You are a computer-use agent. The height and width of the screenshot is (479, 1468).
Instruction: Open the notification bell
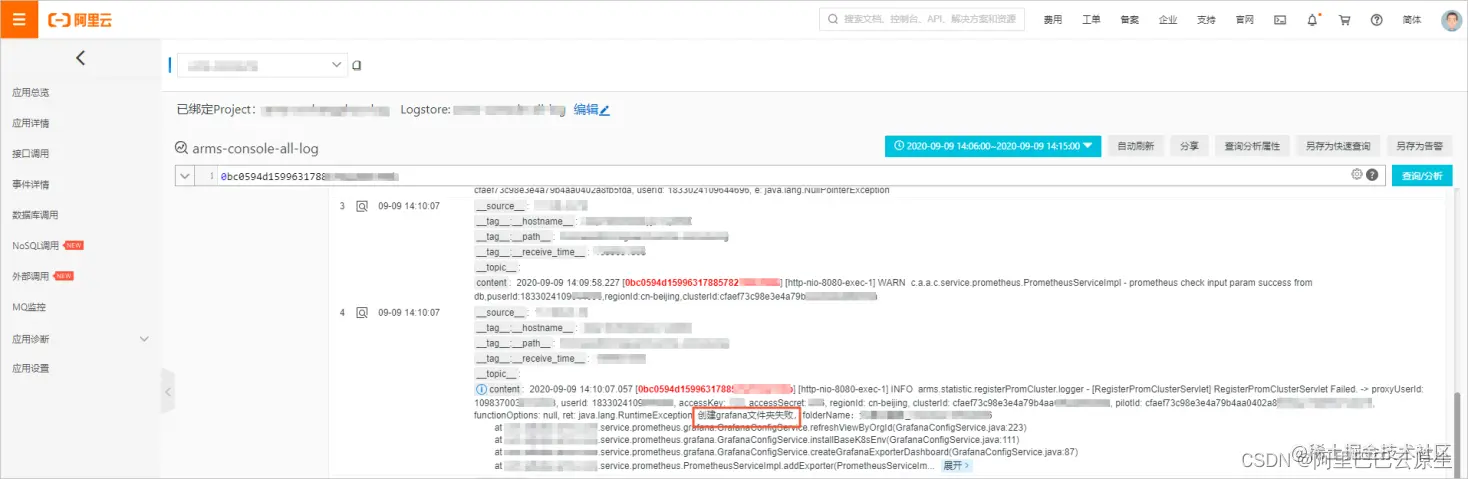(1312, 20)
